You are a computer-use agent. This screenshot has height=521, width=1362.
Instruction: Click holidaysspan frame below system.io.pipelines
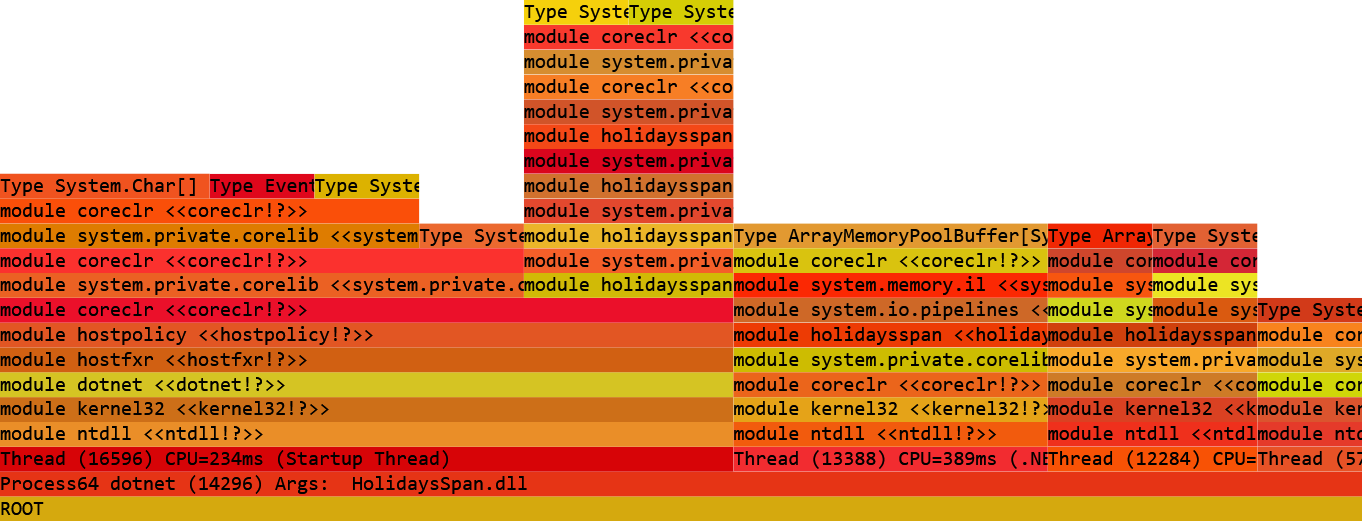(x=890, y=335)
